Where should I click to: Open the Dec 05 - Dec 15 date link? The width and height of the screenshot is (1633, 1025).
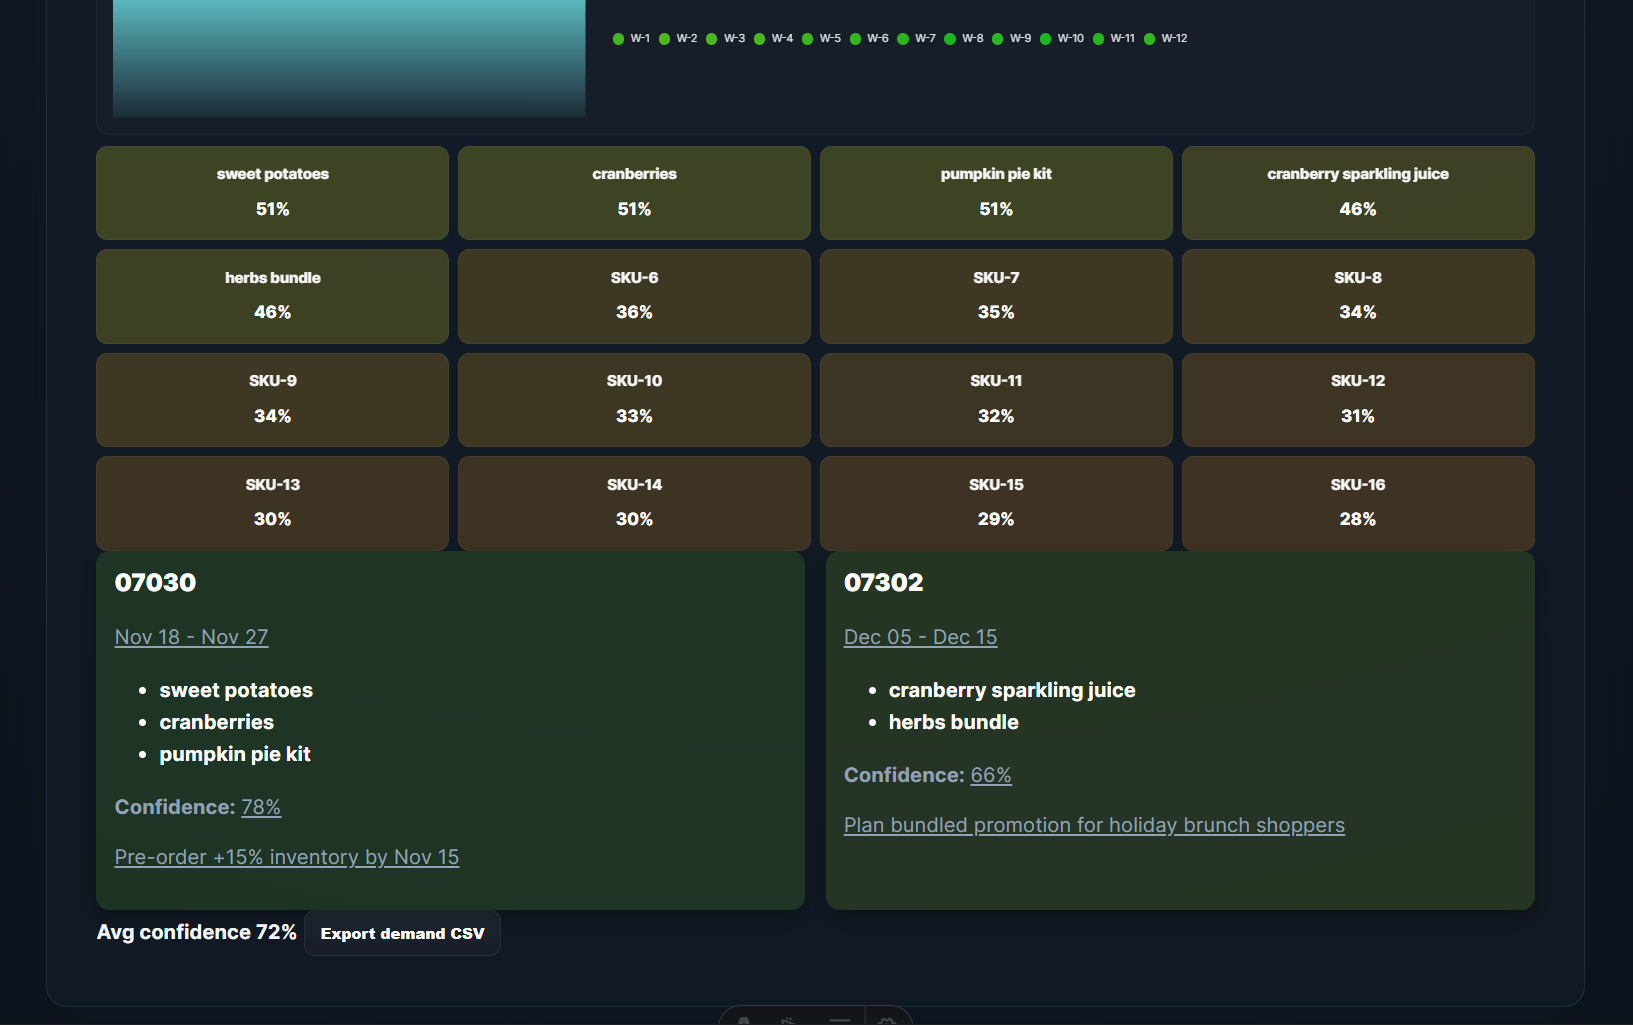click(920, 637)
